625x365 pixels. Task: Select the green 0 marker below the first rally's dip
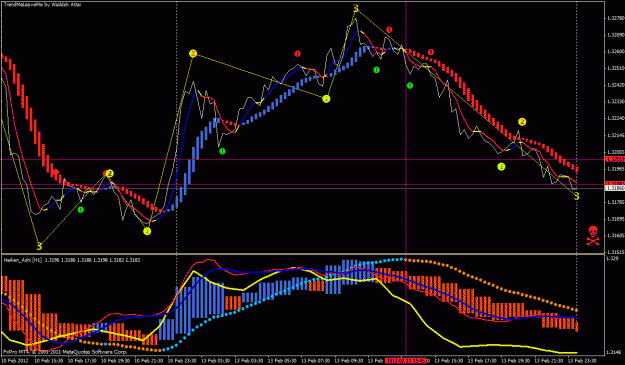pyautogui.click(x=222, y=151)
